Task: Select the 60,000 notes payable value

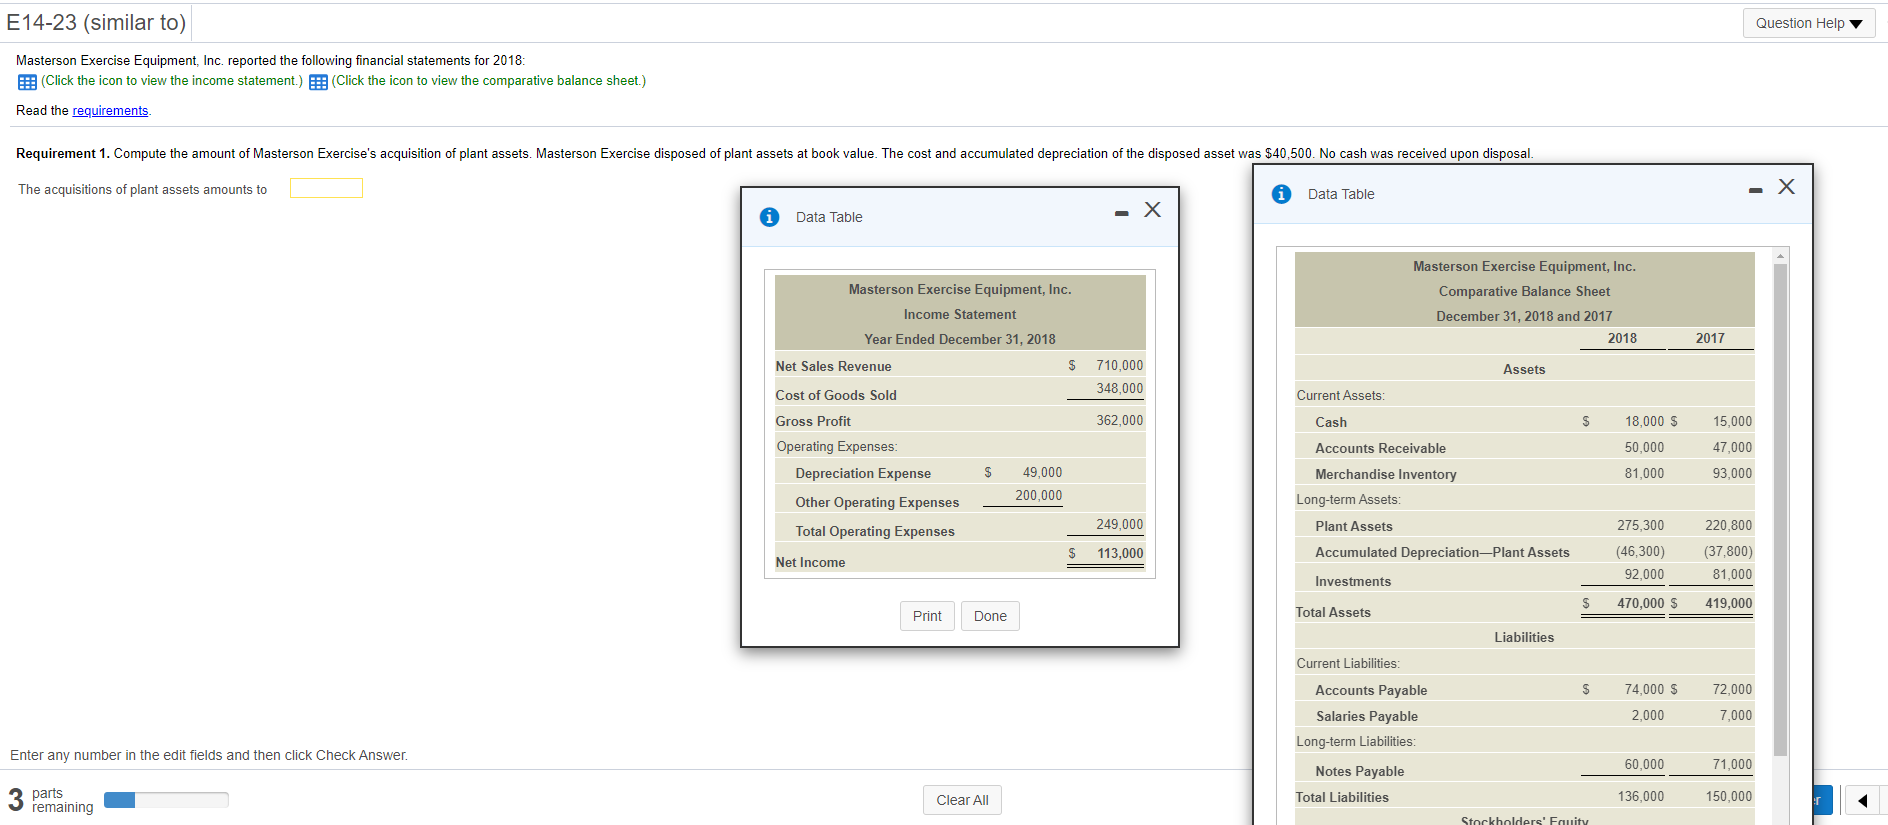Action: pyautogui.click(x=1644, y=765)
